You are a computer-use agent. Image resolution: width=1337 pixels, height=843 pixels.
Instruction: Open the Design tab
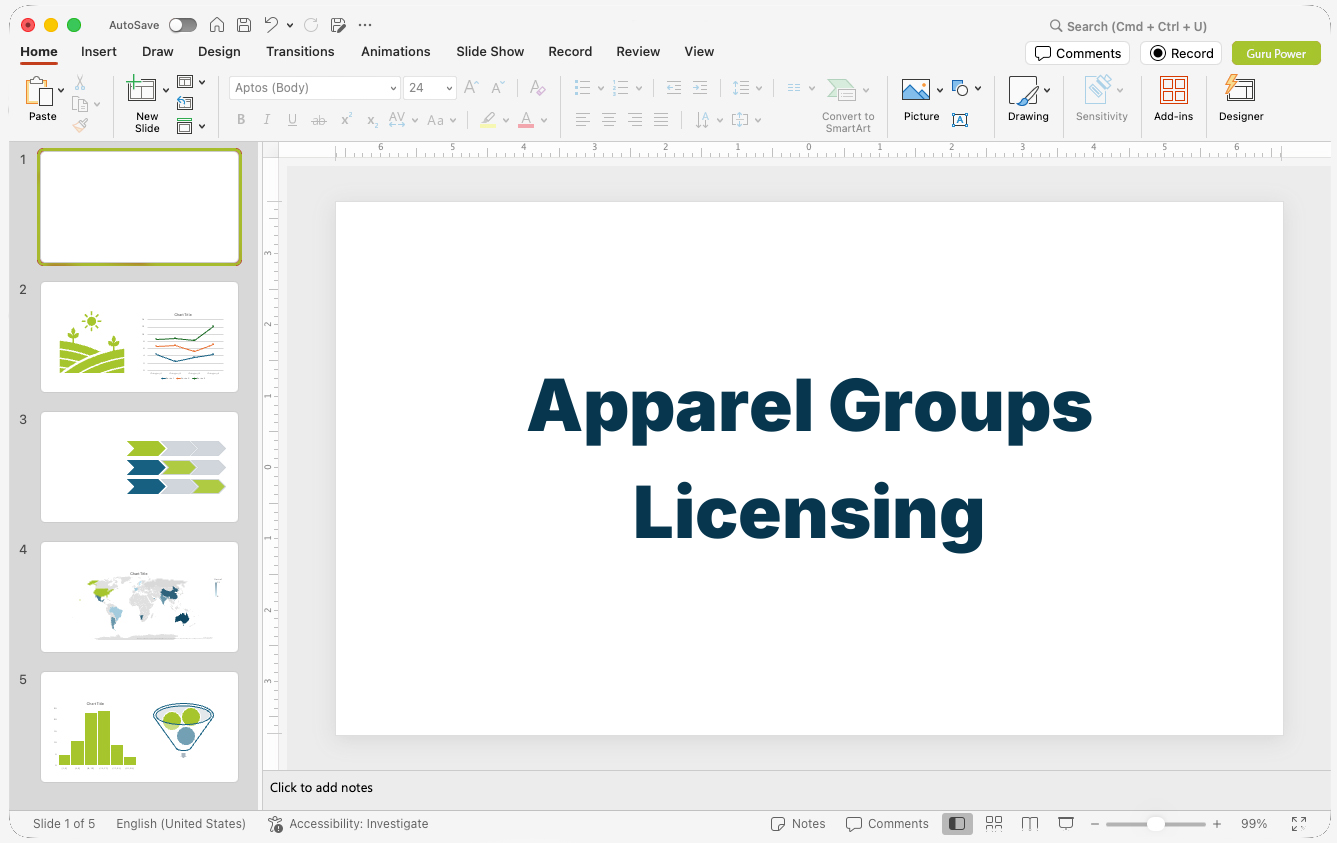tap(219, 51)
